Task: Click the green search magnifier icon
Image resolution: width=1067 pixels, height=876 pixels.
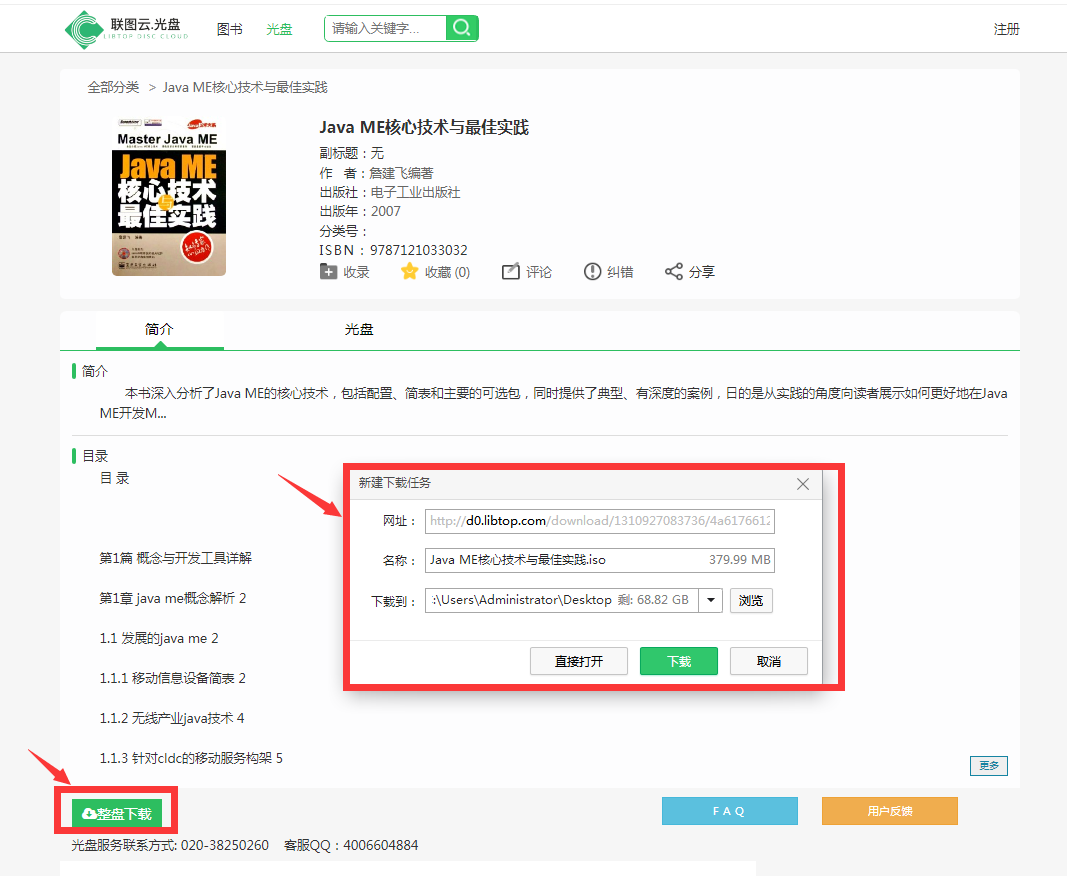Action: tap(462, 28)
